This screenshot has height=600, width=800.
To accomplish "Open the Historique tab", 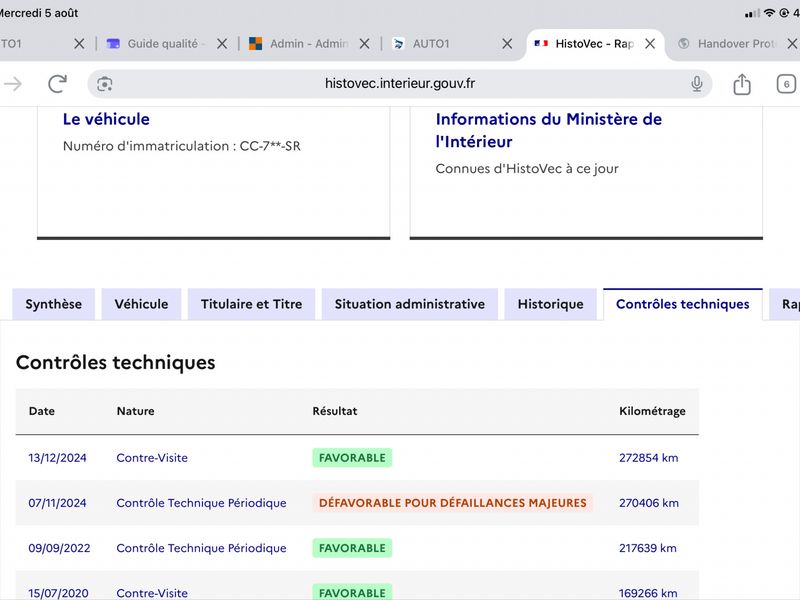I will [551, 304].
